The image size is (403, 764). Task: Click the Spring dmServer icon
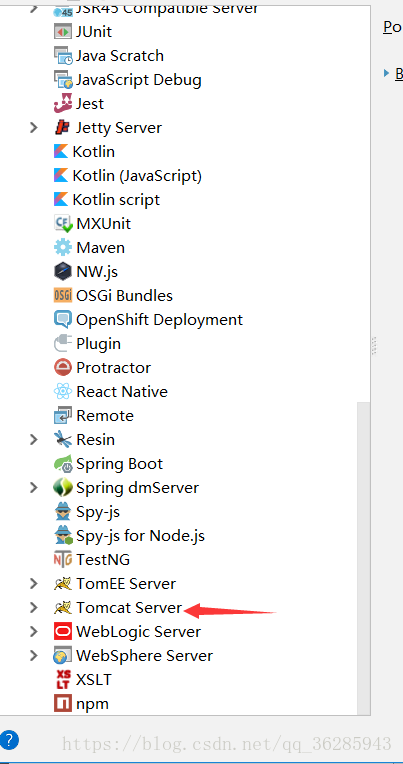pyautogui.click(x=63, y=488)
